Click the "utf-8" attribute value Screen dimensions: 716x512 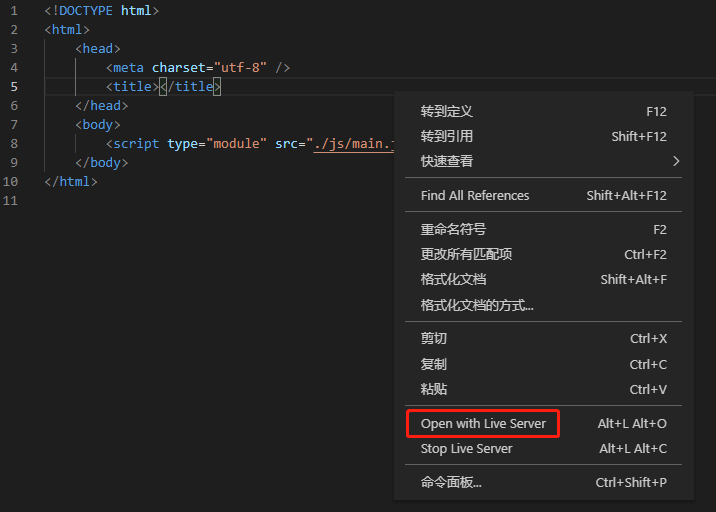tap(240, 68)
